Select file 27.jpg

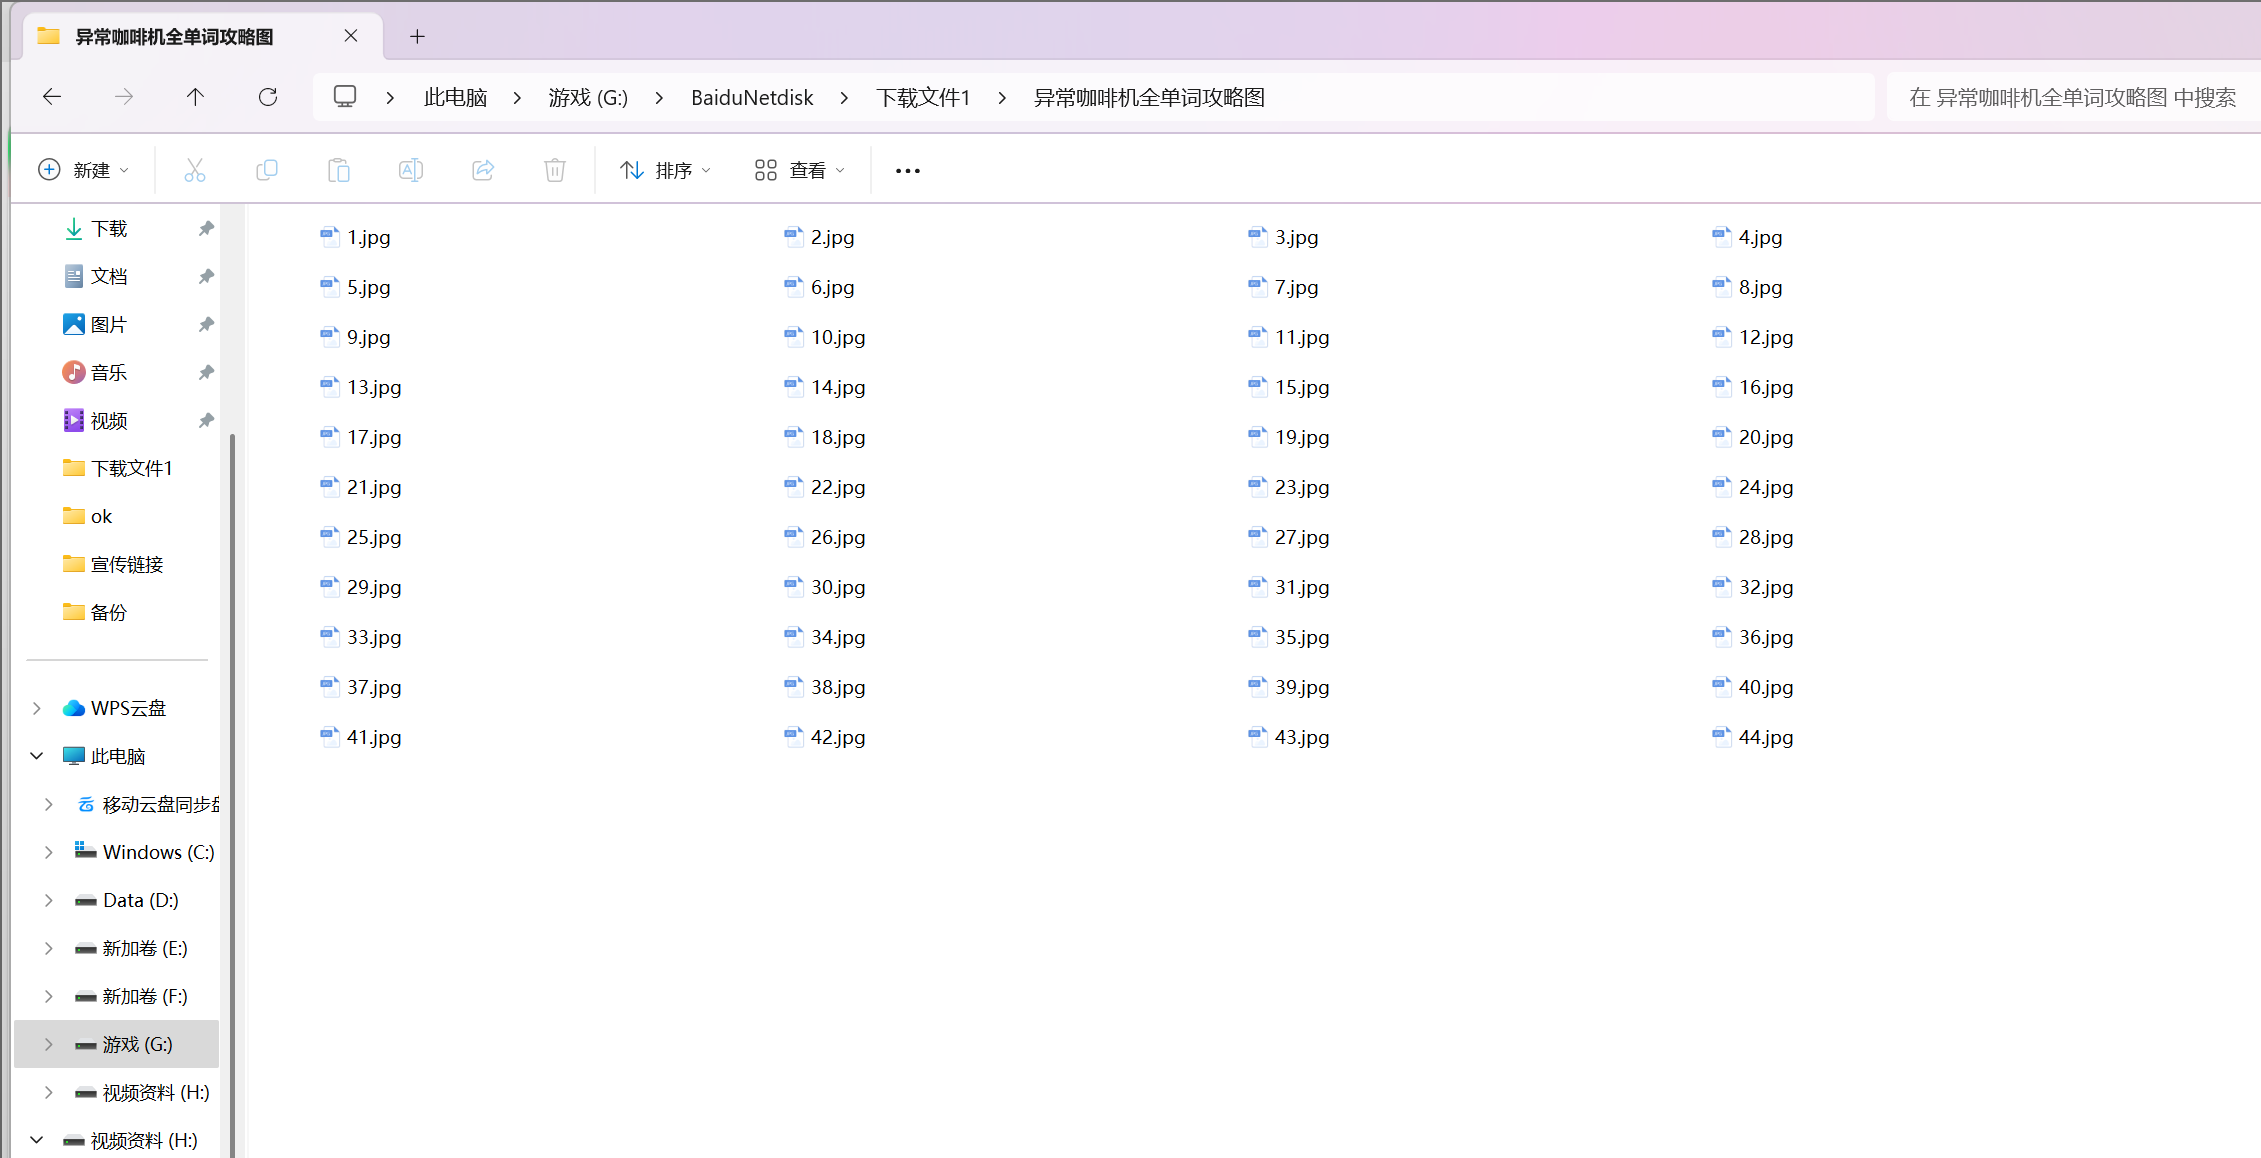click(1289, 538)
